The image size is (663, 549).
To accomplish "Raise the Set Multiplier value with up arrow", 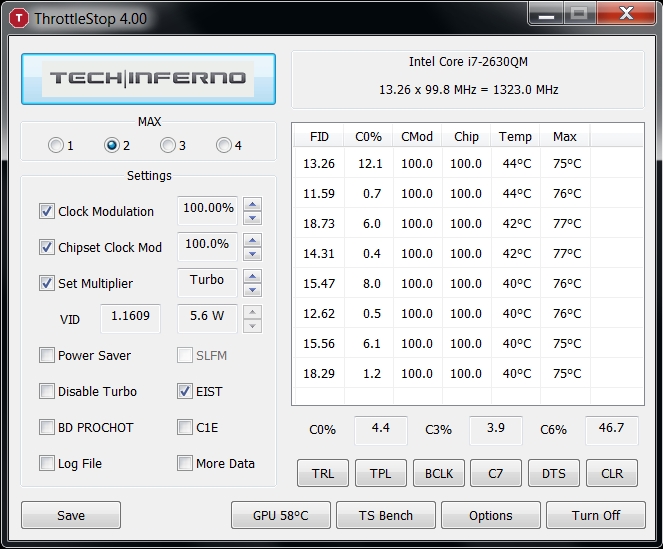I will [252, 276].
